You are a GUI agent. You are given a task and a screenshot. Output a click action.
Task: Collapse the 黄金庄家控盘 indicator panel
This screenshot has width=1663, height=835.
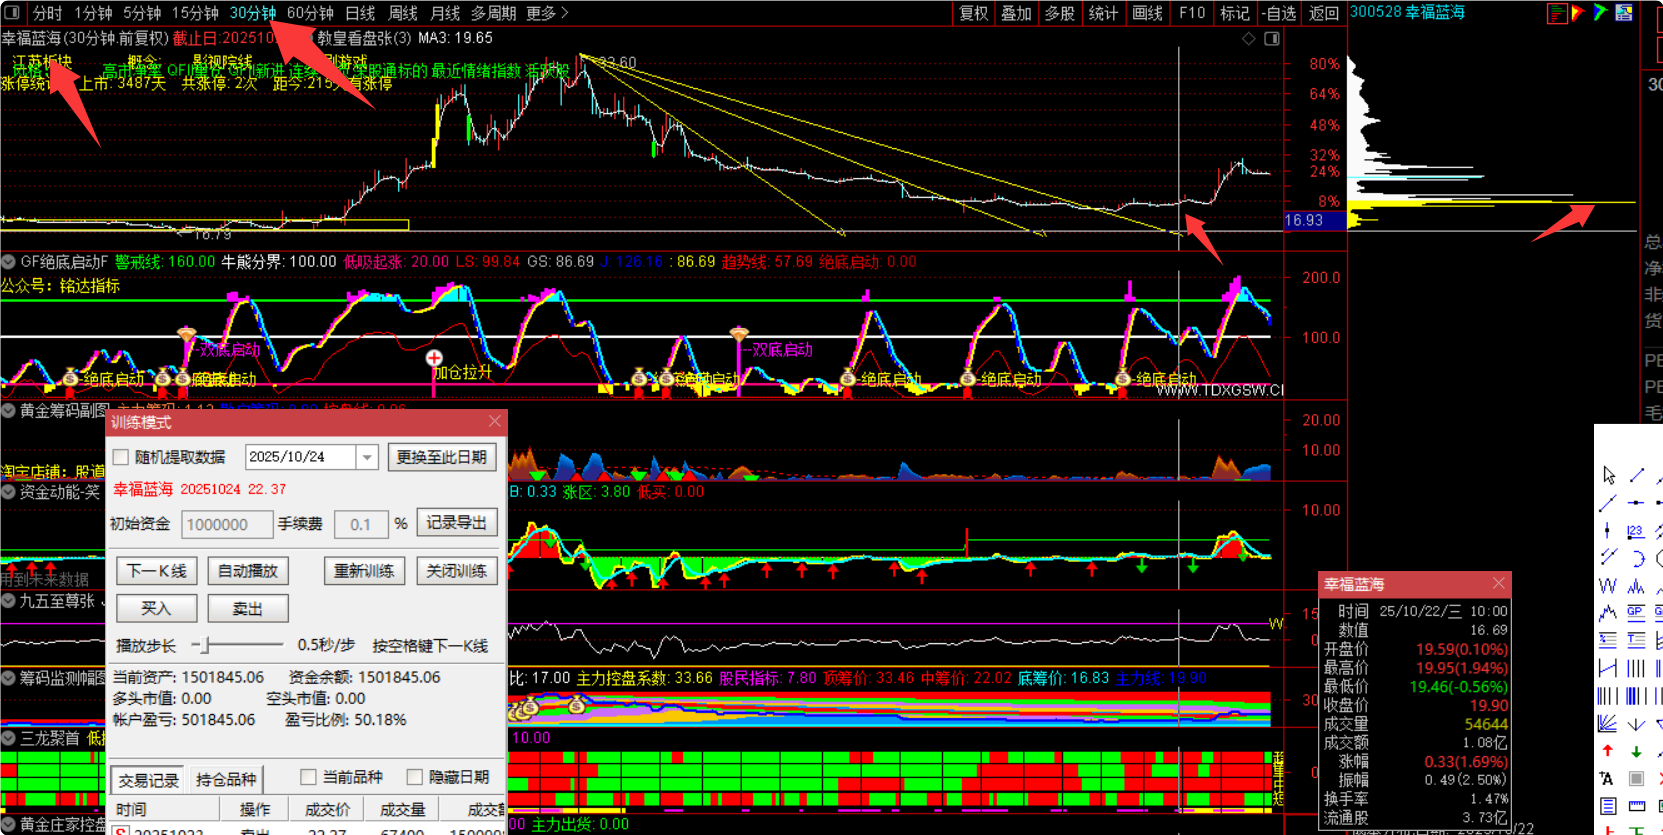click(x=9, y=825)
